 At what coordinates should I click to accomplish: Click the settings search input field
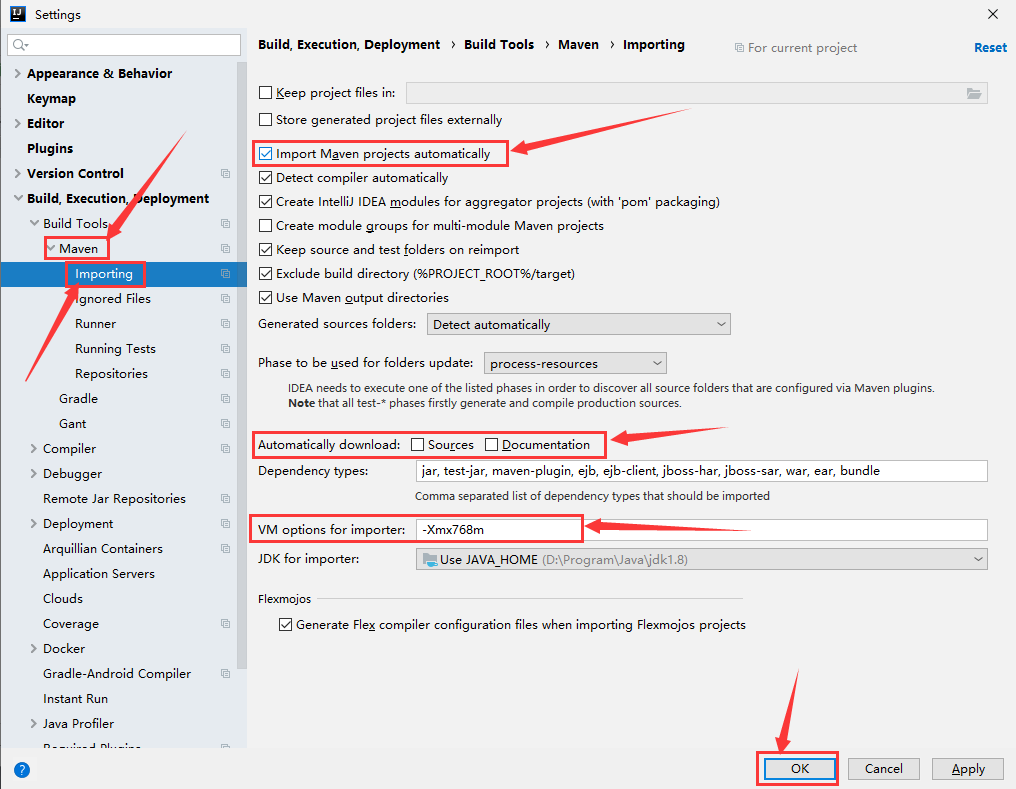click(124, 45)
